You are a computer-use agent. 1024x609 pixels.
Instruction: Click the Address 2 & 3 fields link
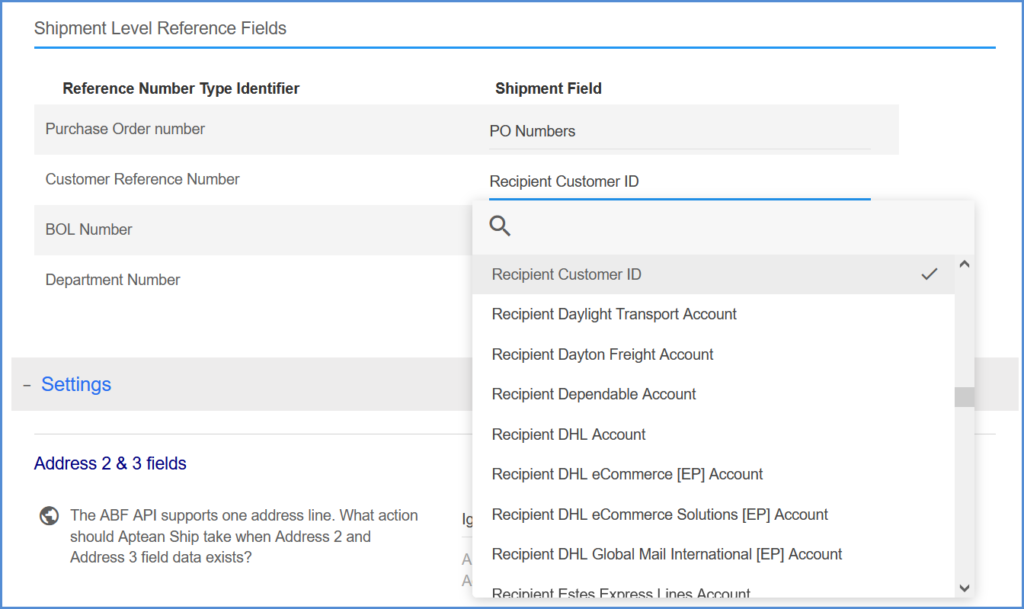coord(110,463)
